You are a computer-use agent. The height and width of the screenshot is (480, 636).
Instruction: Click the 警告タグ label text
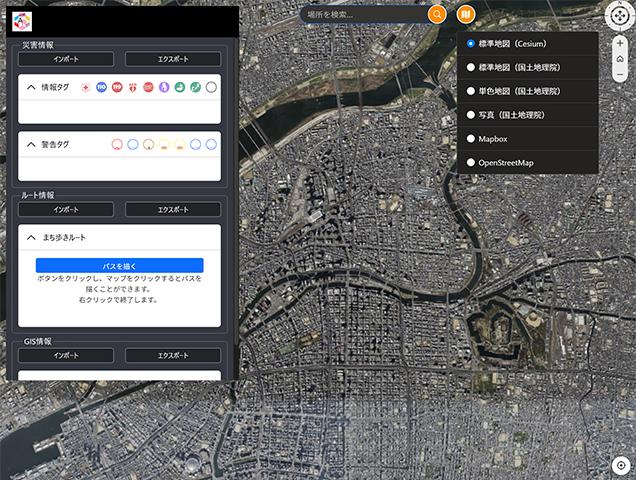tap(55, 144)
